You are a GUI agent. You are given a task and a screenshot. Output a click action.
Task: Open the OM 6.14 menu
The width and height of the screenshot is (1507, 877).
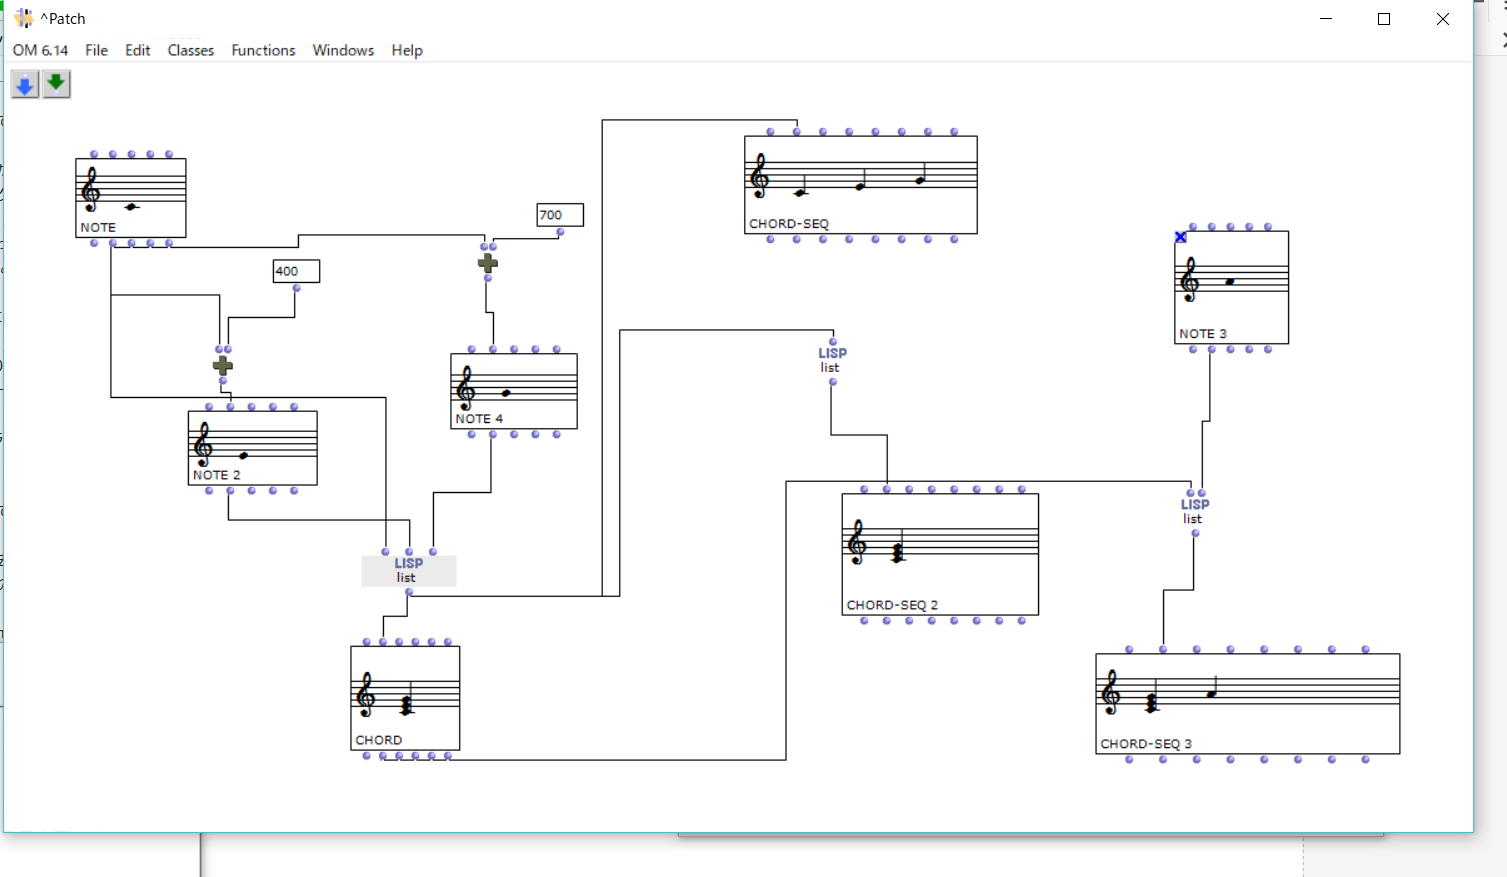41,50
